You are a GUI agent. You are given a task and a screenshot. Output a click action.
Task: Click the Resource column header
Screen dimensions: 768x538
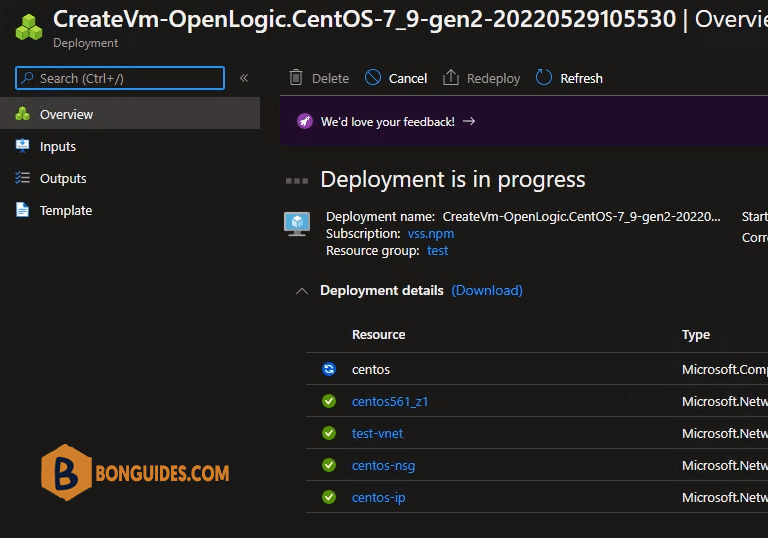click(x=379, y=335)
